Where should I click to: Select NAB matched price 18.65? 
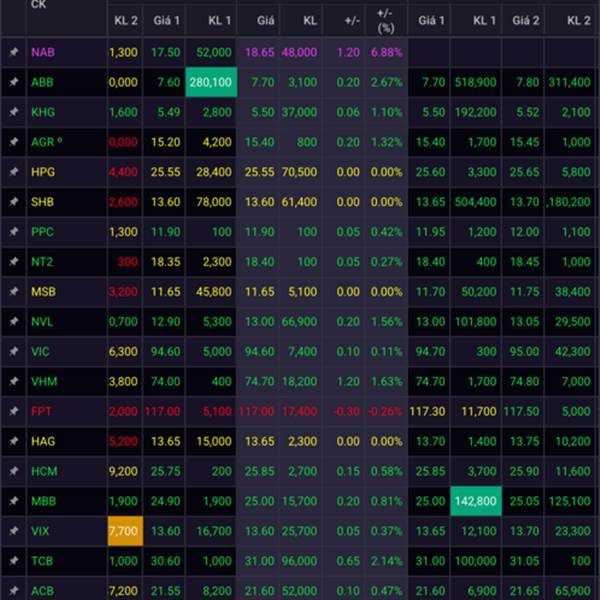pos(259,52)
